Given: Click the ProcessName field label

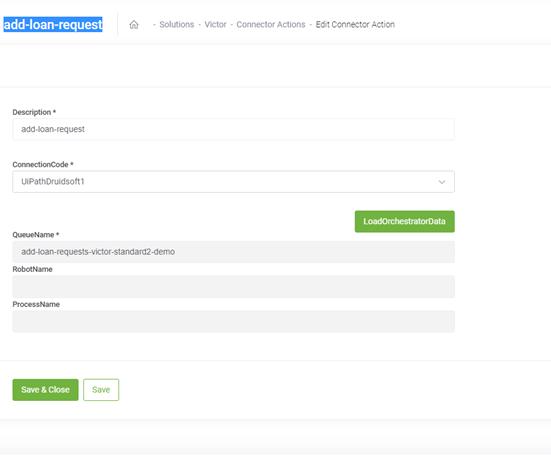Looking at the screenshot, I should coord(36,304).
